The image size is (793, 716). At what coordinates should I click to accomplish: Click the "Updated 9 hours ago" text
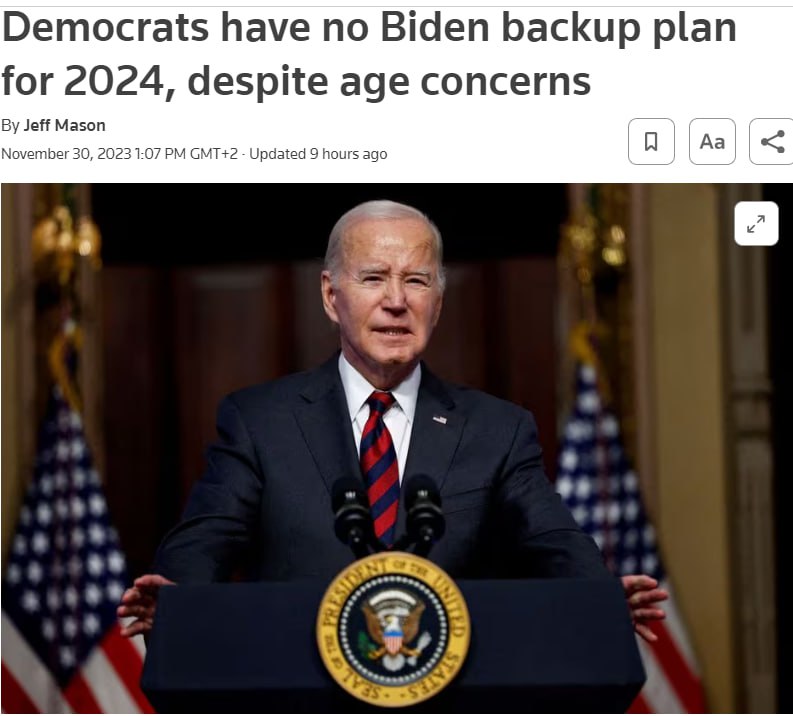coord(318,154)
